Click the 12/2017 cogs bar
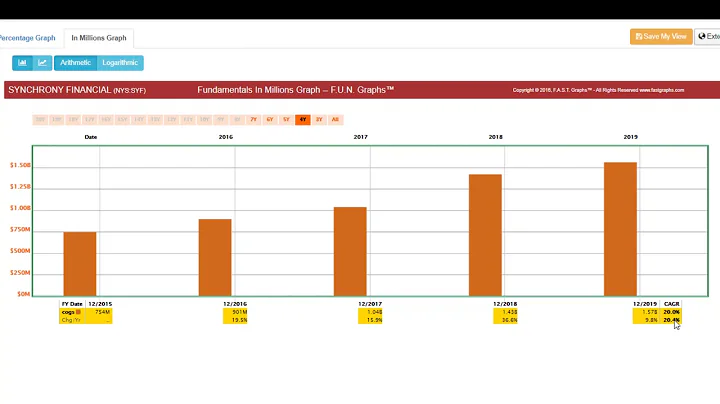The image size is (720, 404). pos(350,252)
